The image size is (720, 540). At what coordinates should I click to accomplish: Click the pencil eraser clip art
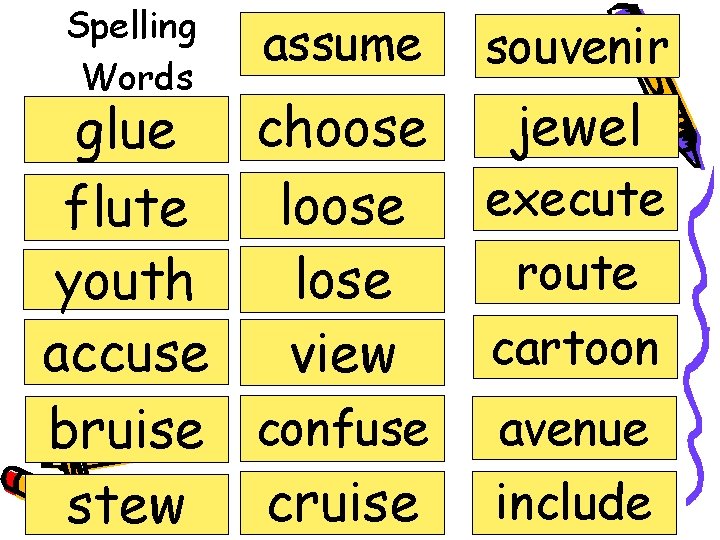[13, 484]
